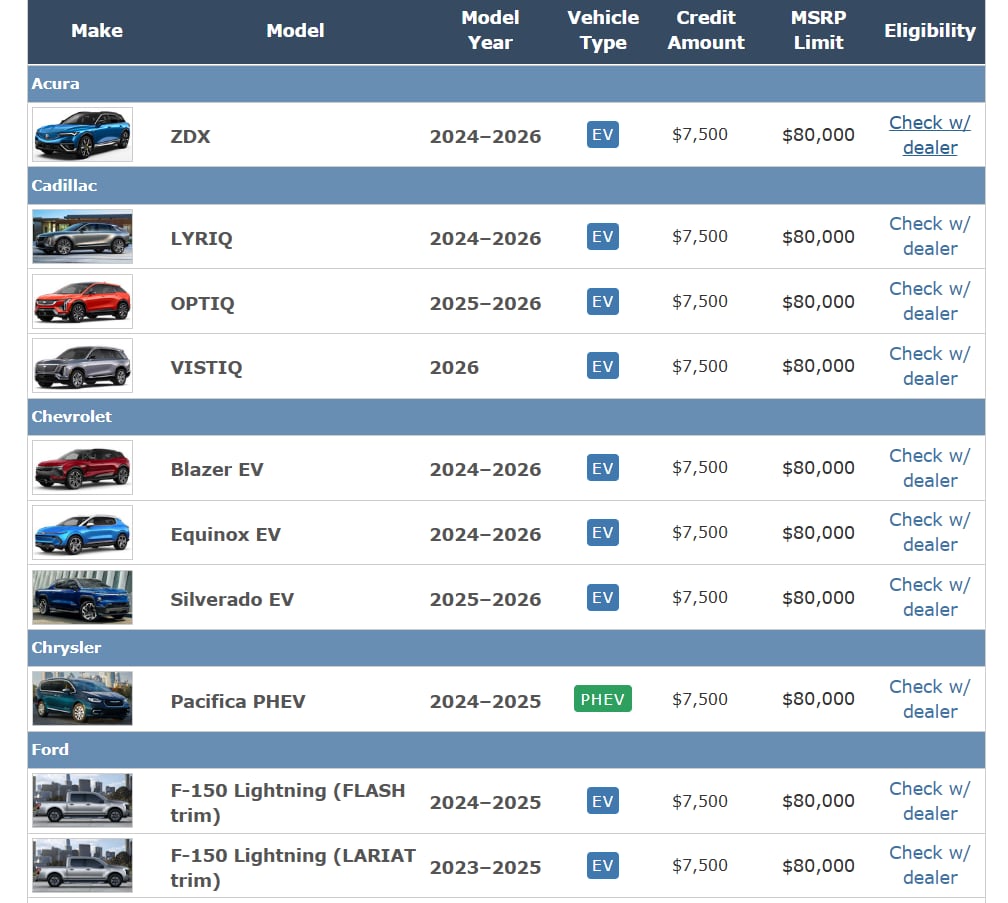The width and height of the screenshot is (1008, 903).
Task: Open the Cadillac LYRIQ car image
Action: [x=82, y=237]
